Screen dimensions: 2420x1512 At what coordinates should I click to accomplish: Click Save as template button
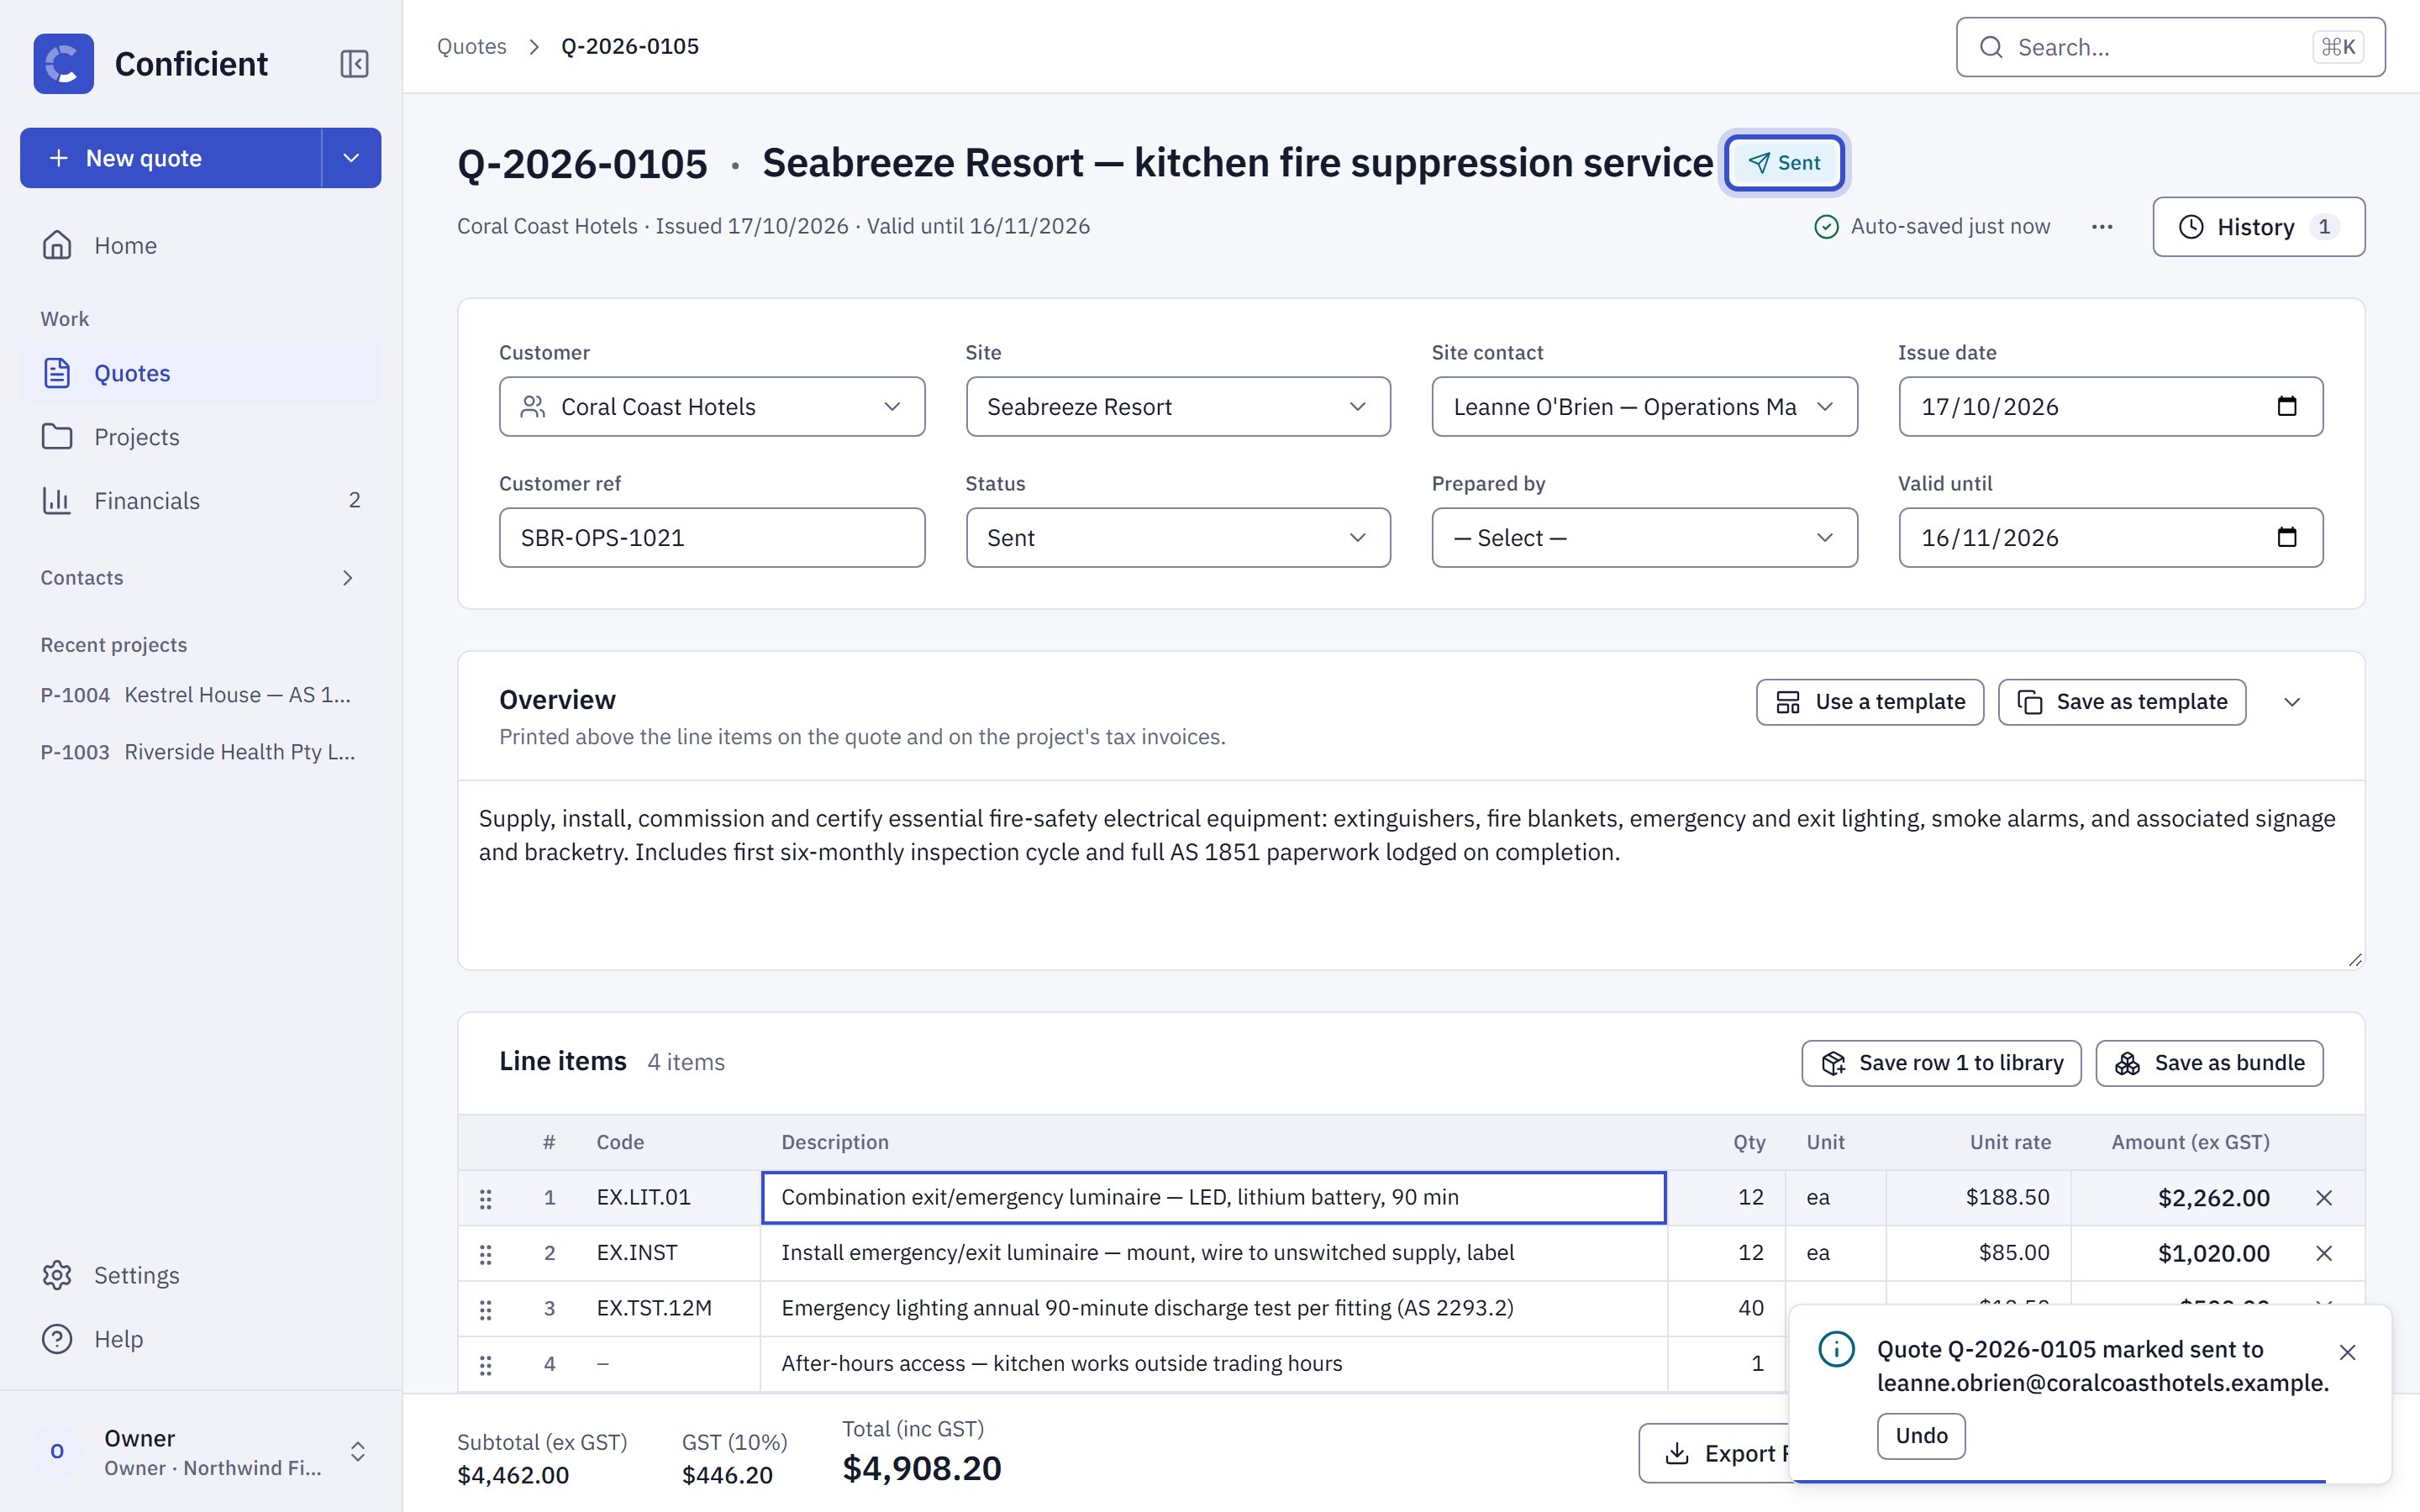(2122, 702)
